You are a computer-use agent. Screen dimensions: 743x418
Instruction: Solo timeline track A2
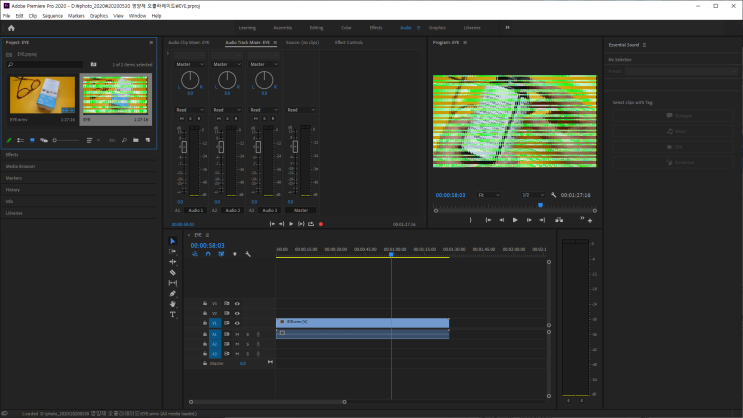coord(247,344)
